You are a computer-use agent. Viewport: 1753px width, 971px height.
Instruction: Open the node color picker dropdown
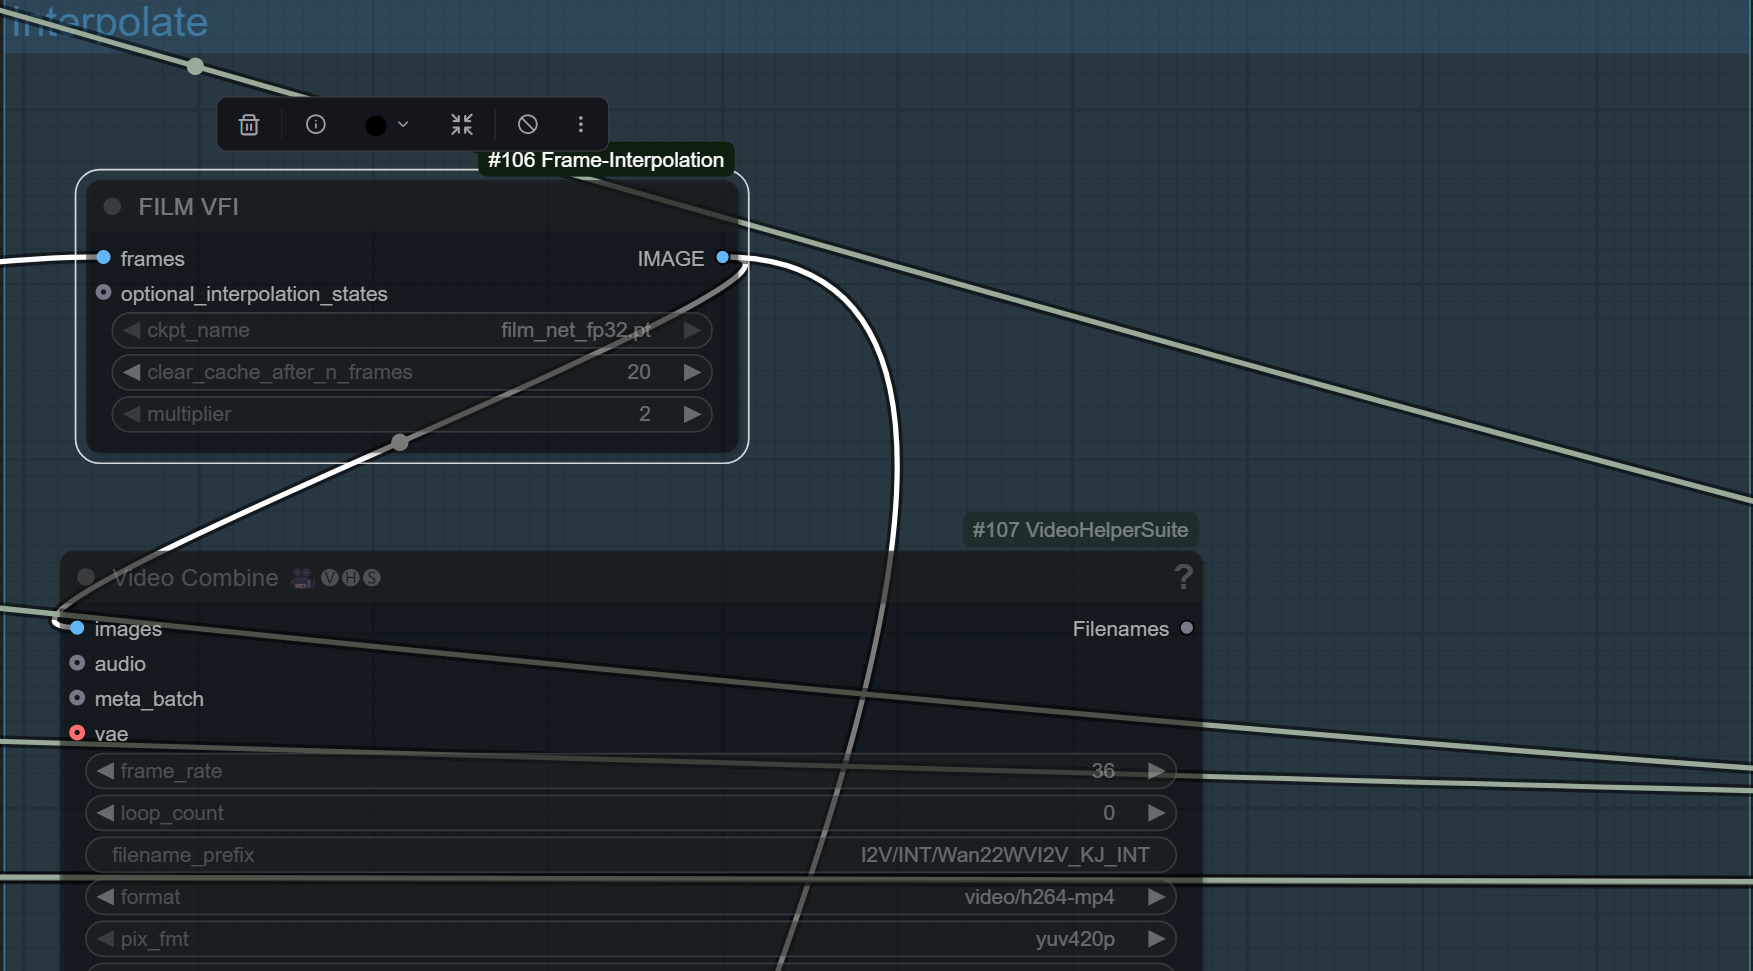point(387,124)
